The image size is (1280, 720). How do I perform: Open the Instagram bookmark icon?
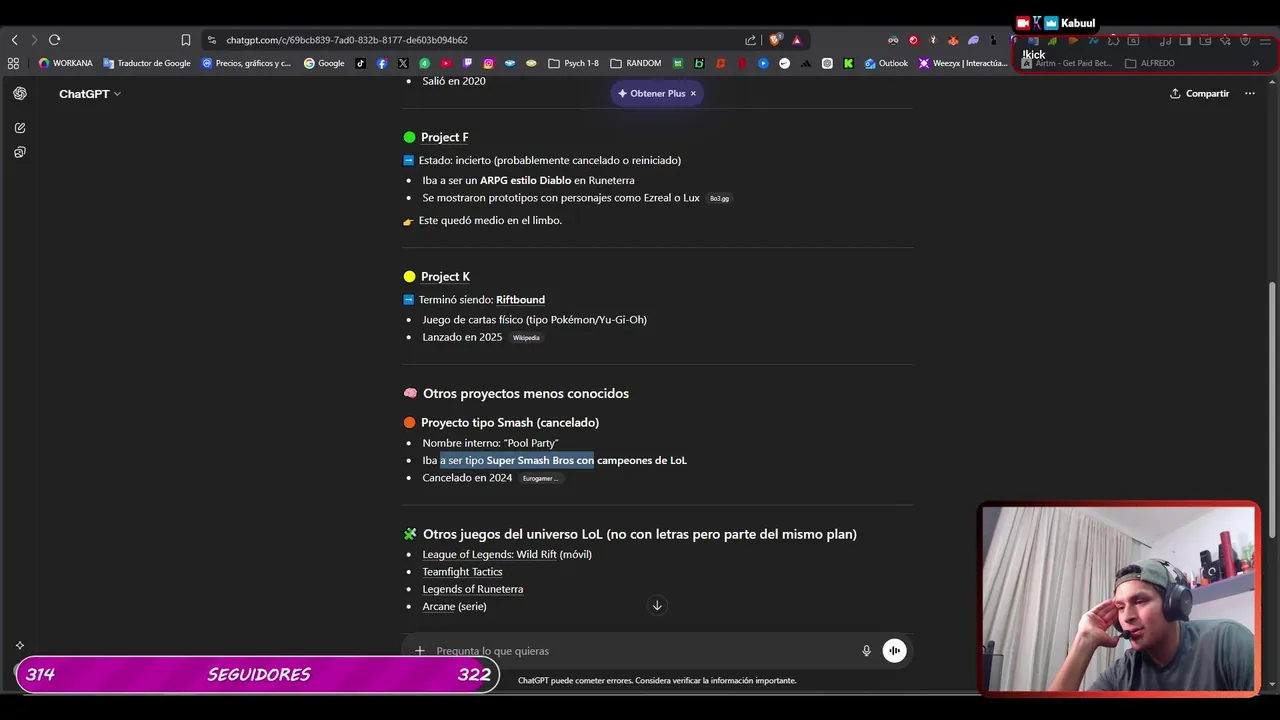(489, 63)
